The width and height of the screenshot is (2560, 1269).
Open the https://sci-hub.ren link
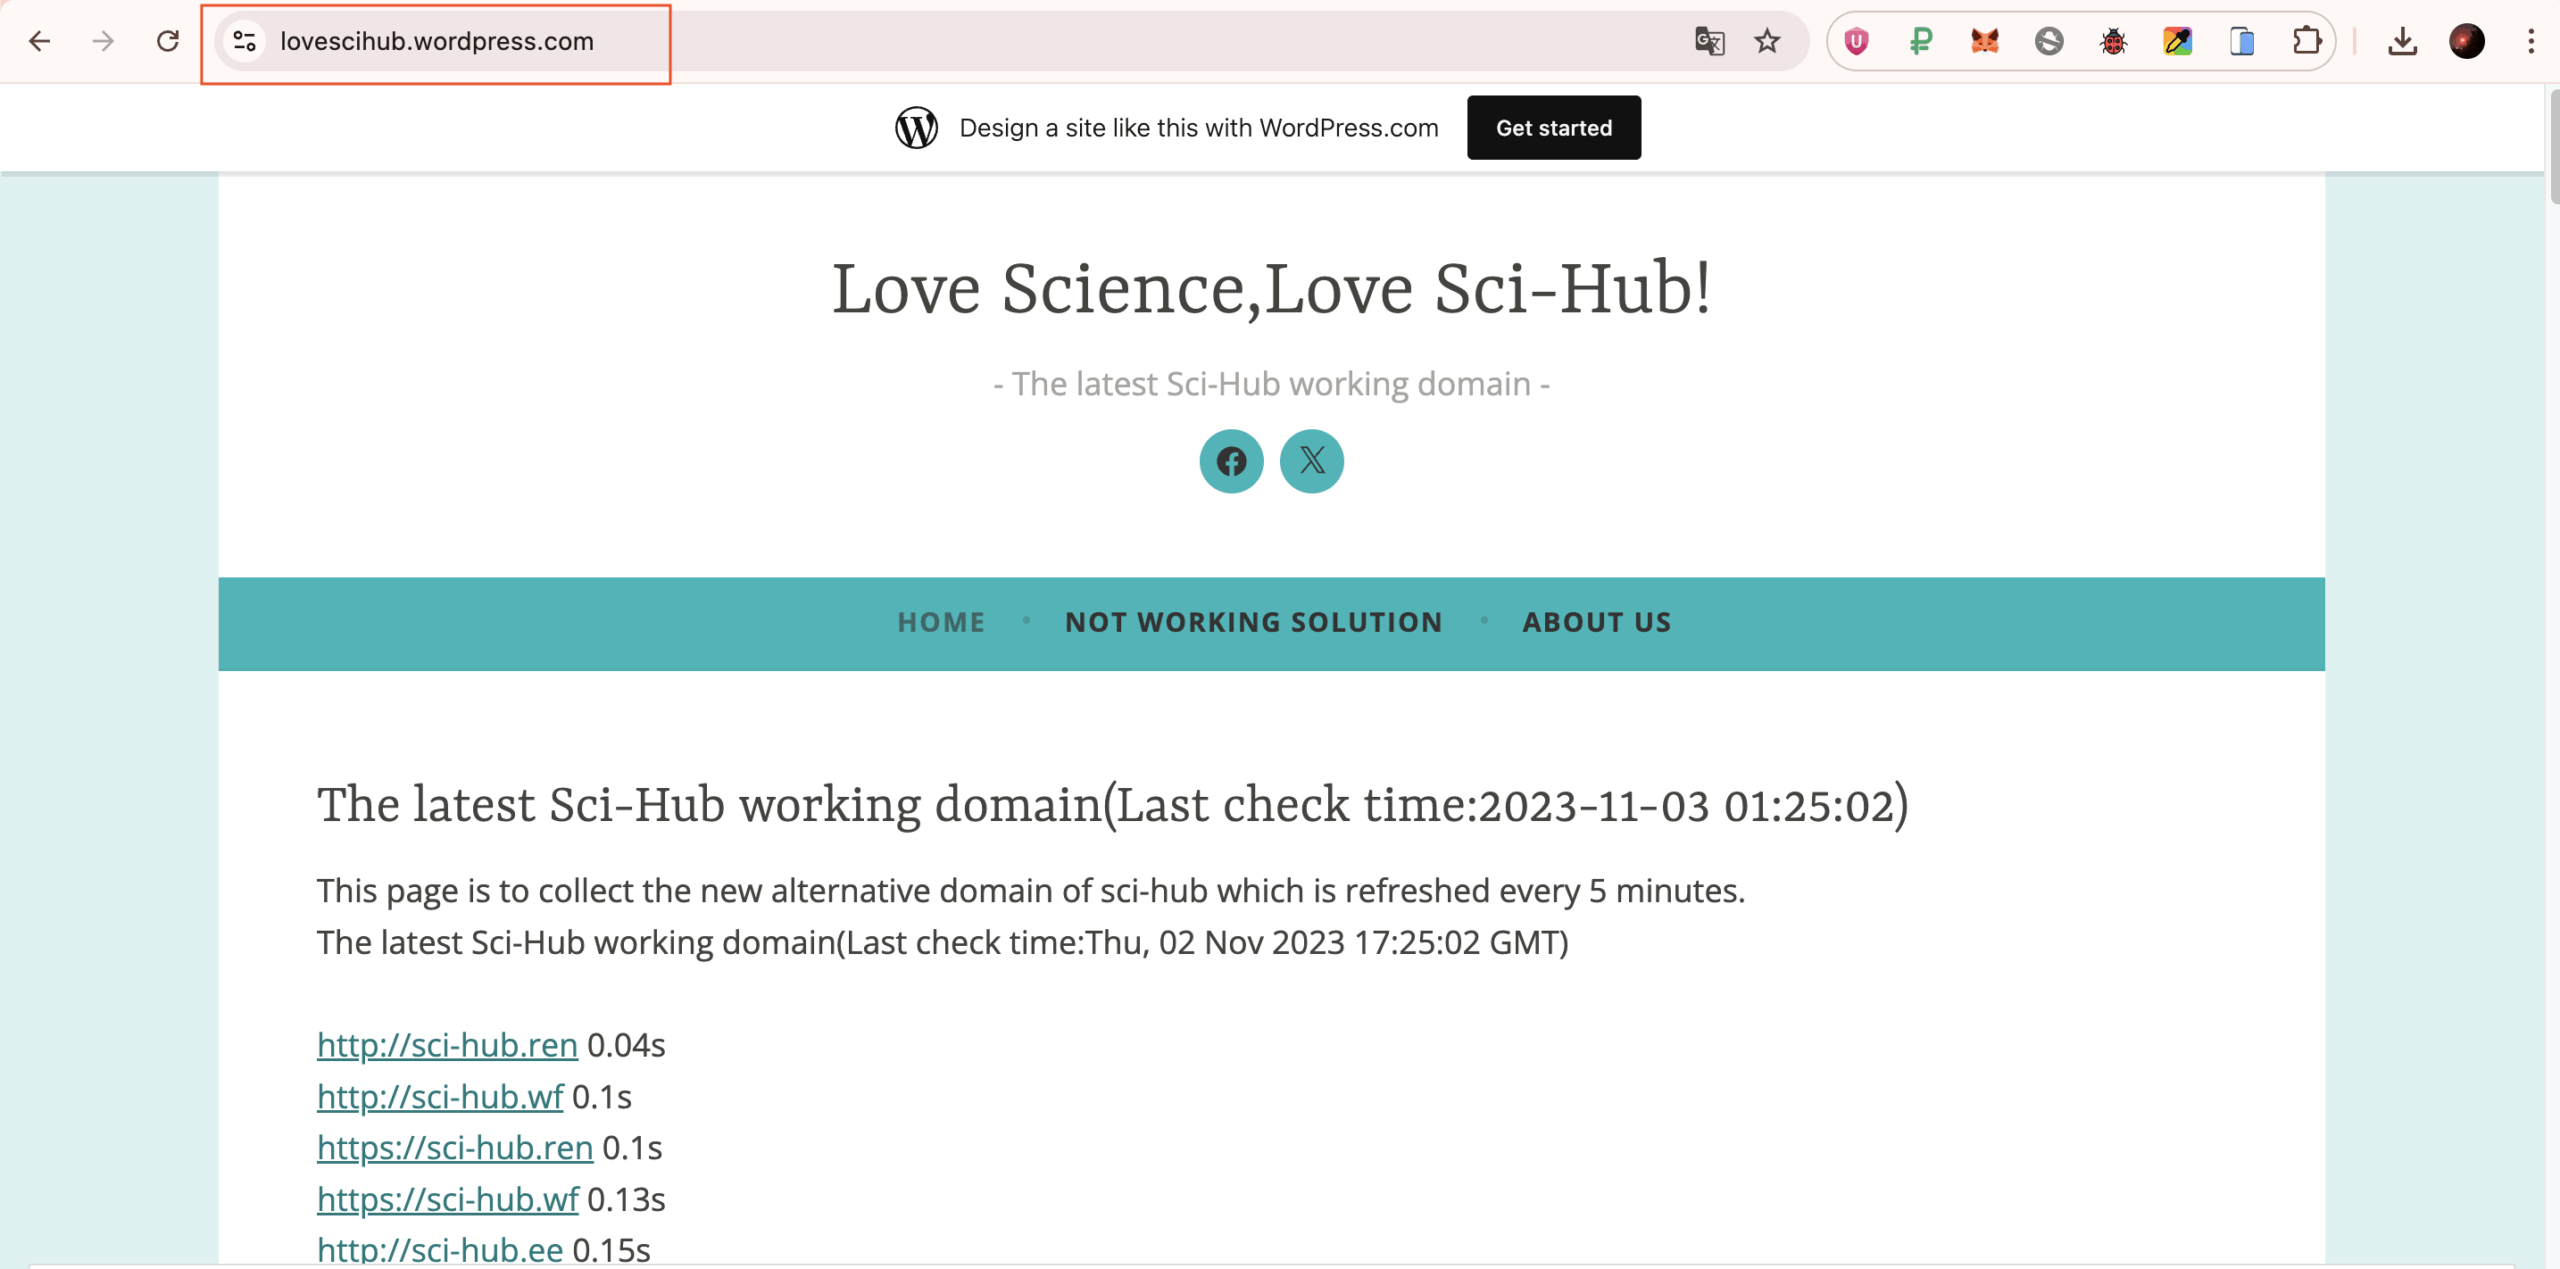click(455, 1148)
